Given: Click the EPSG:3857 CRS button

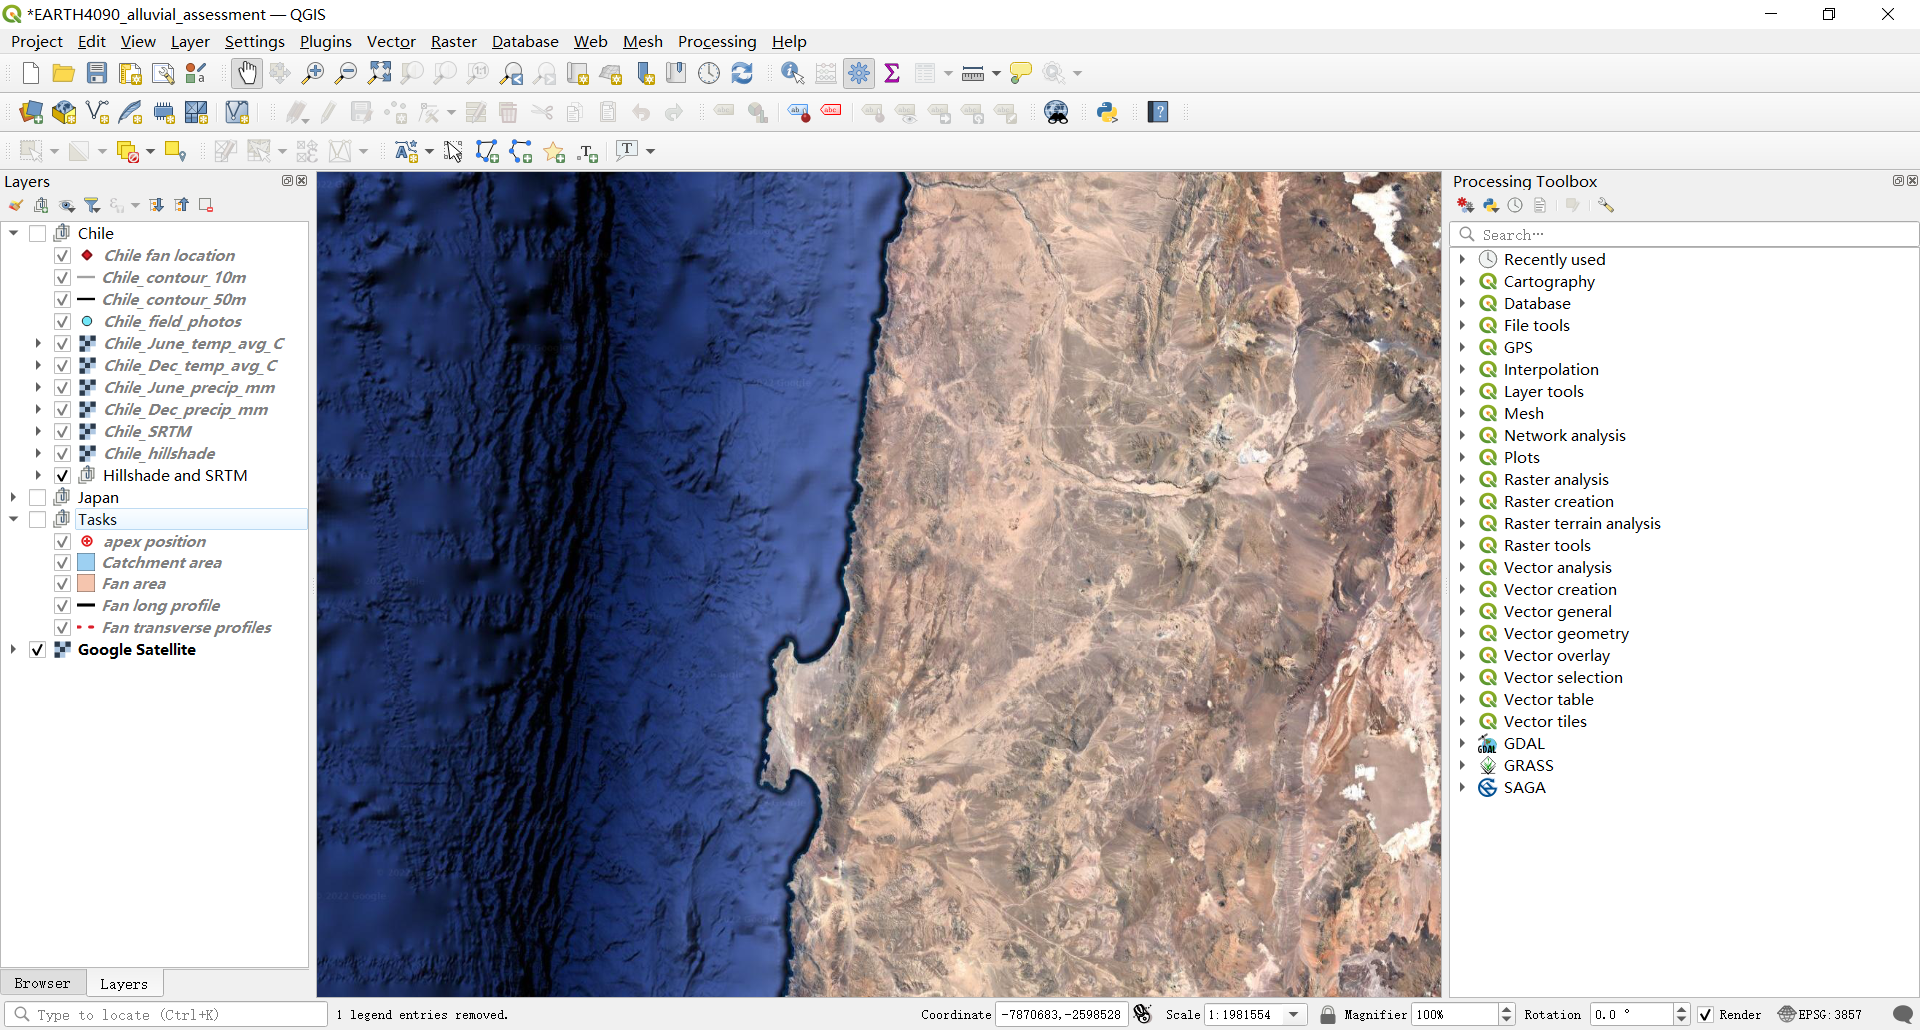Looking at the screenshot, I should tap(1821, 1014).
